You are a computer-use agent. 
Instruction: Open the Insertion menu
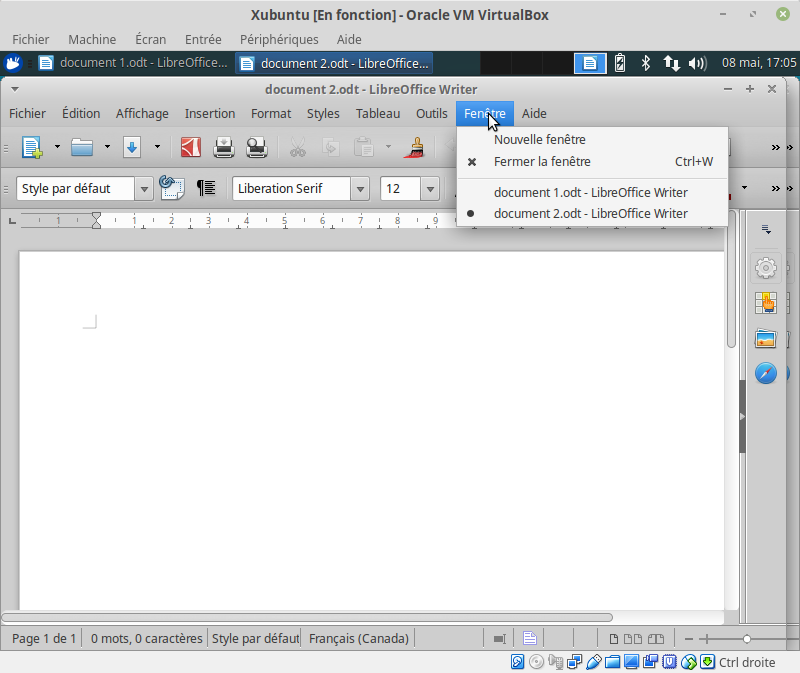(x=210, y=113)
